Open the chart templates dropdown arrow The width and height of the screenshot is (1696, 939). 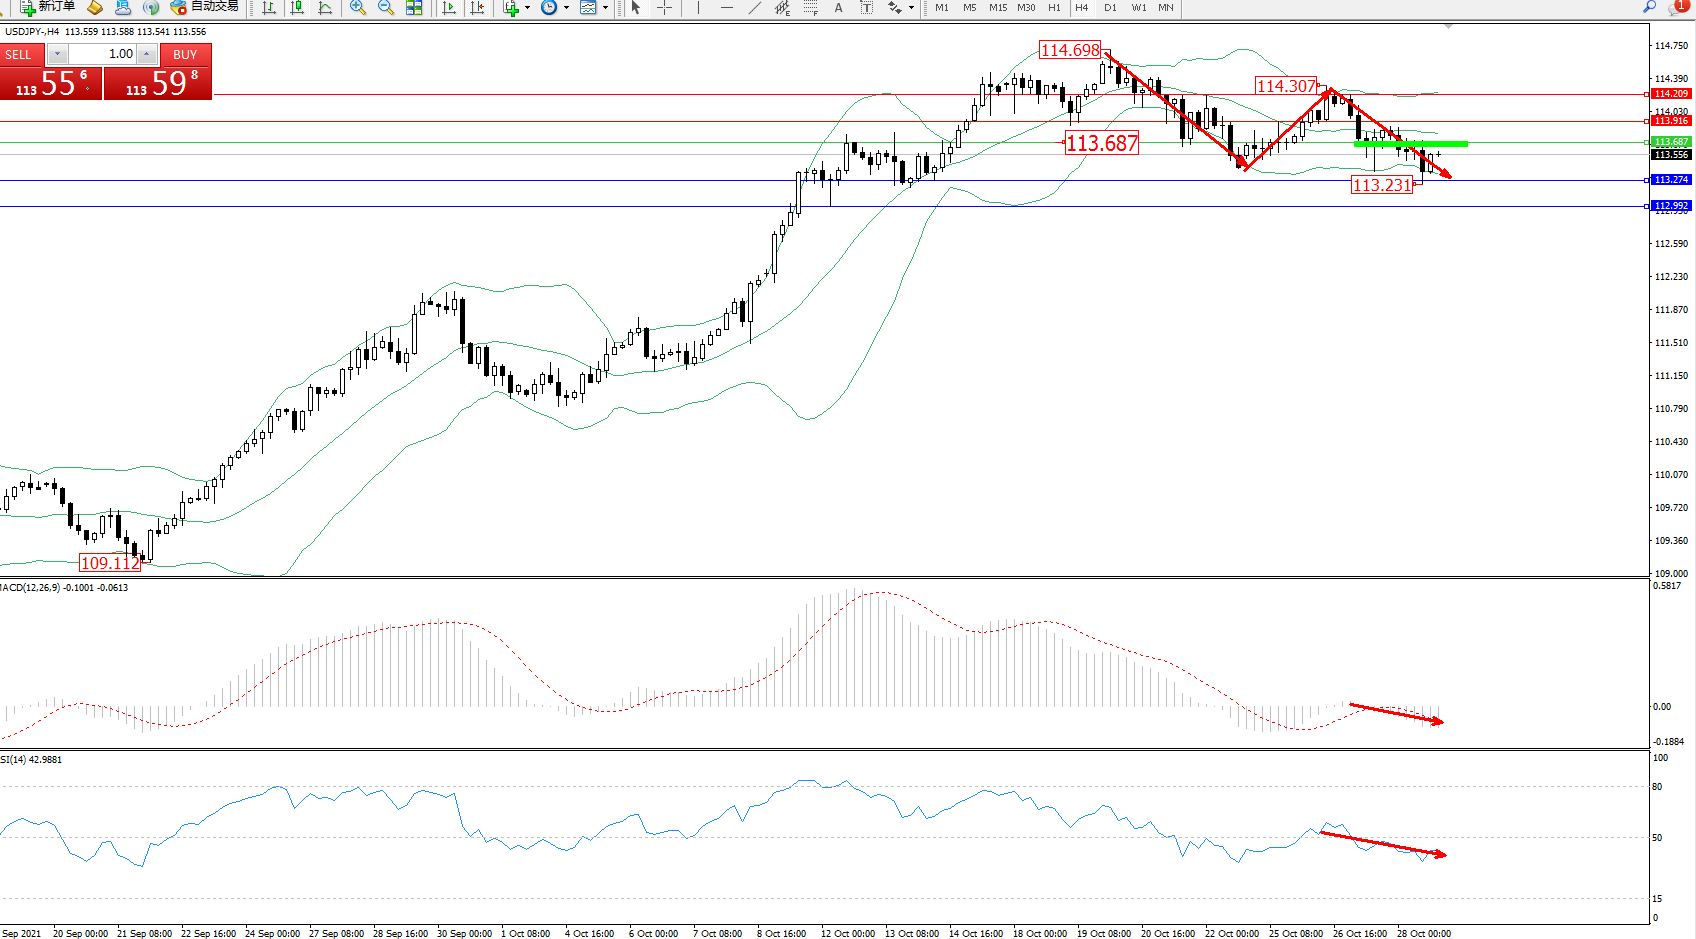pyautogui.click(x=605, y=8)
